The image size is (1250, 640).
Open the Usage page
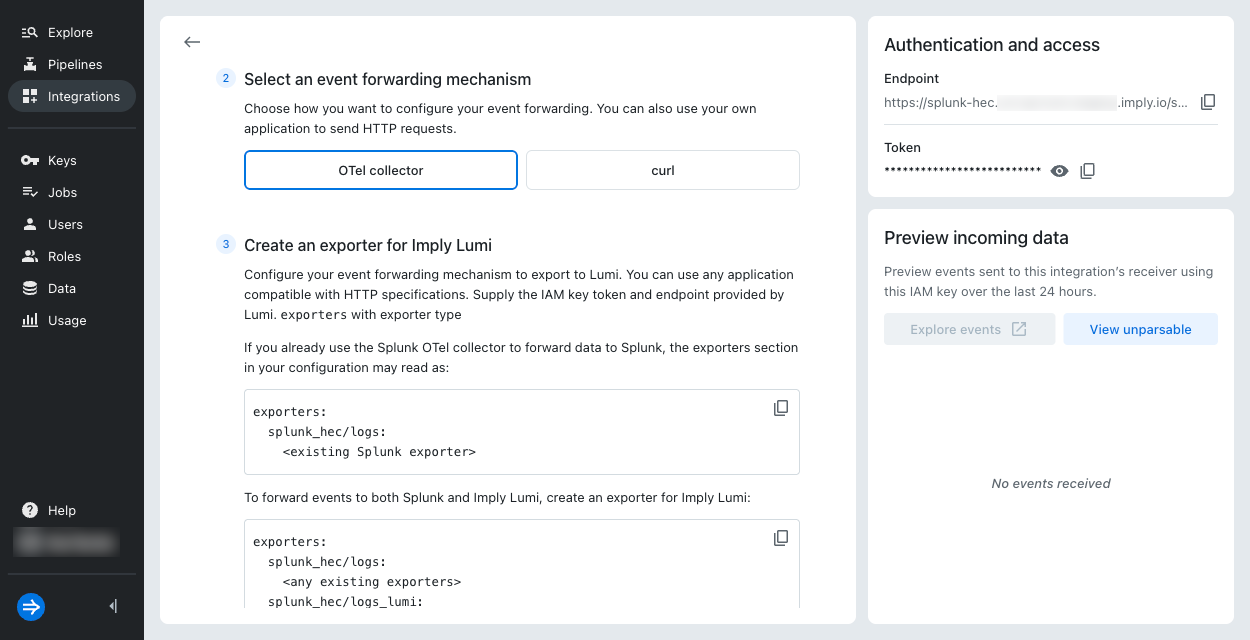click(71, 320)
